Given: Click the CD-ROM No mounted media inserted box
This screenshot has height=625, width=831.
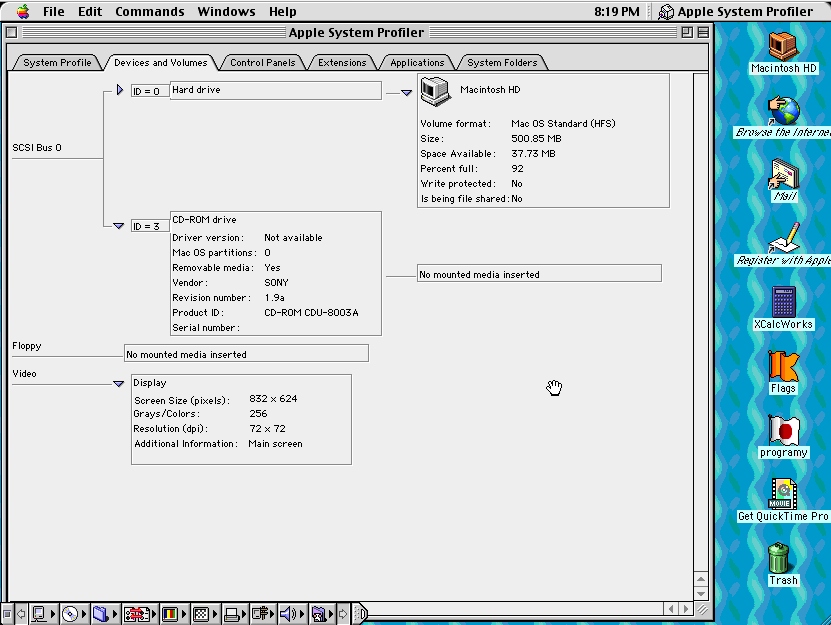Looking at the screenshot, I should (540, 274).
